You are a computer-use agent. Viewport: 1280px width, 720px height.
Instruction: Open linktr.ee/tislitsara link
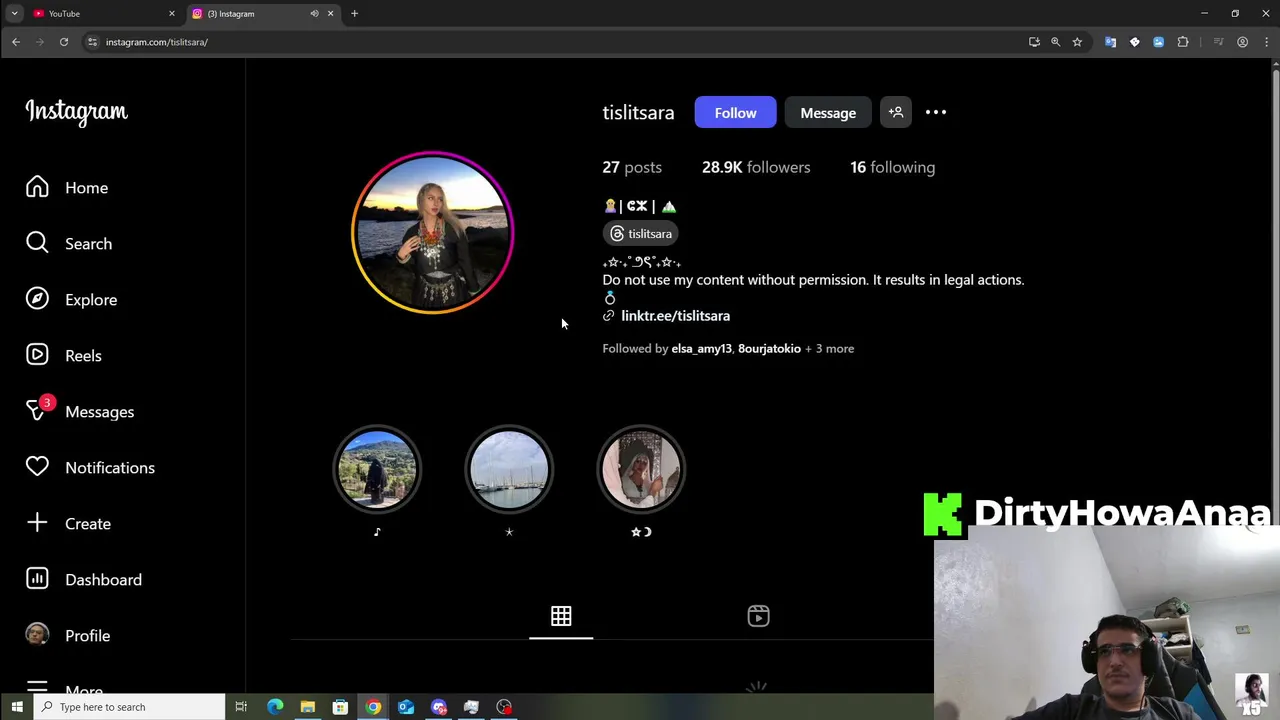coord(675,316)
